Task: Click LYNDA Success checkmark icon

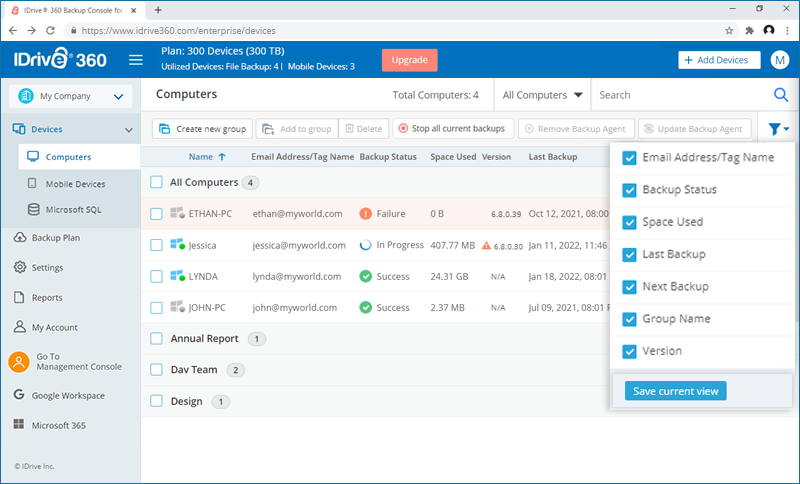Action: (x=365, y=276)
